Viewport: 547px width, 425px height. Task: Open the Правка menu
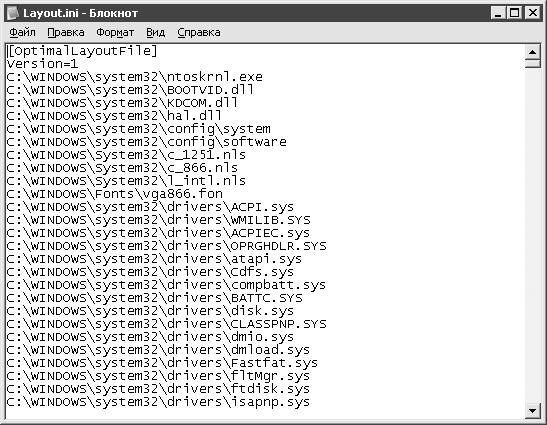pyautogui.click(x=66, y=32)
